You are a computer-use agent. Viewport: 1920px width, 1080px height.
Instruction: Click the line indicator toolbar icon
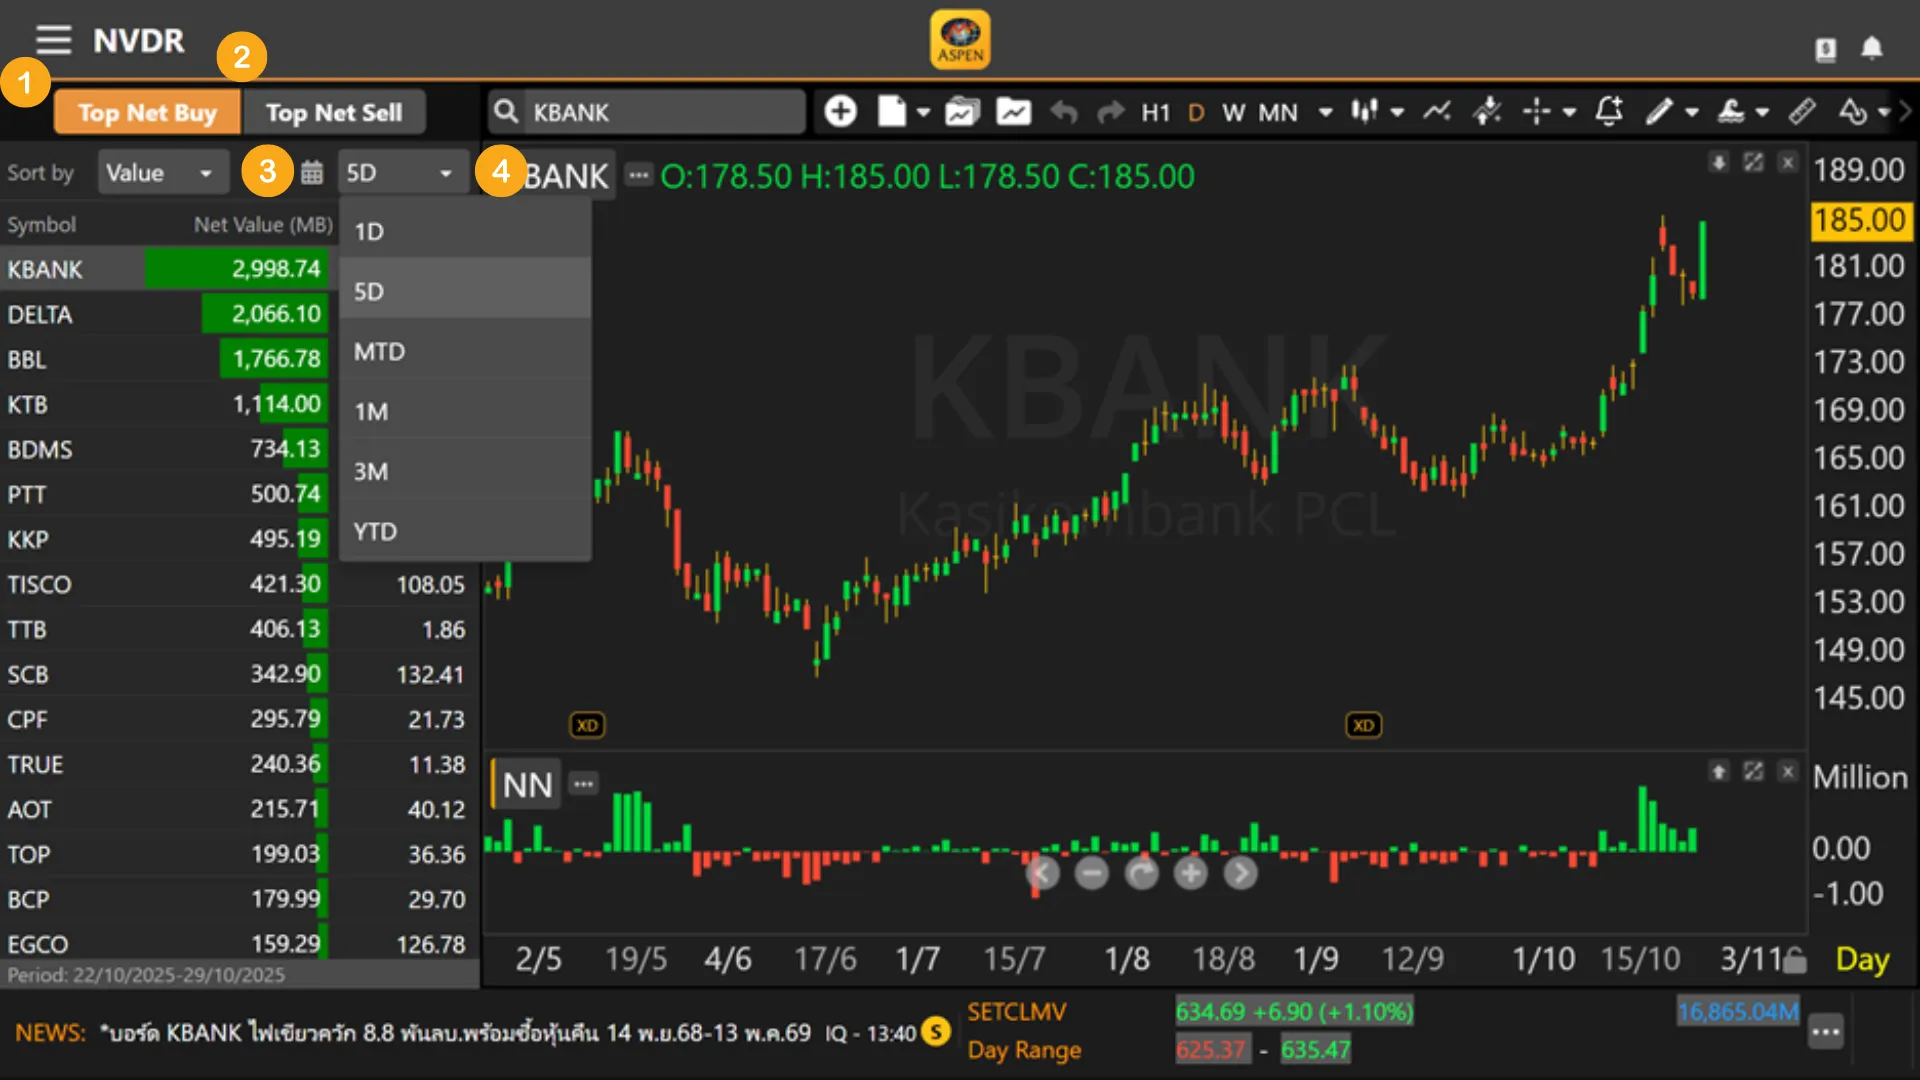[x=1437, y=111]
